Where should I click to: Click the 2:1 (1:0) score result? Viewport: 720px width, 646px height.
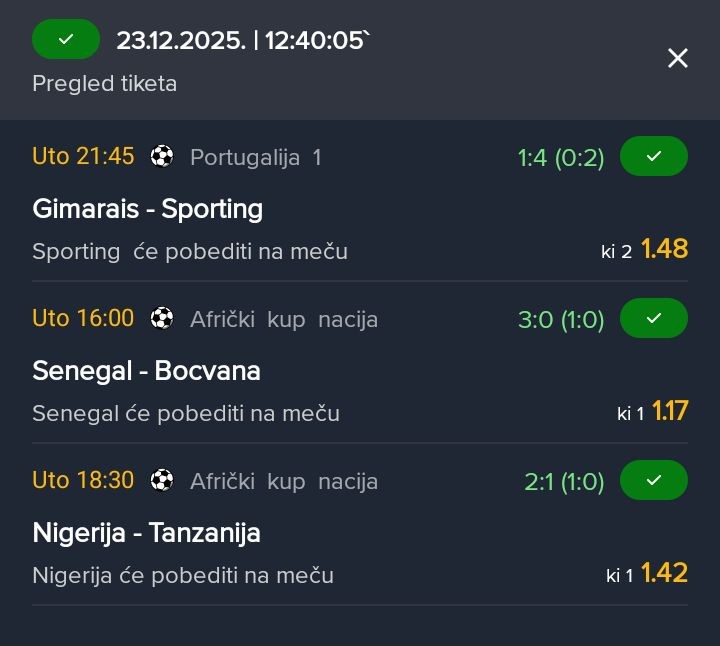click(564, 482)
